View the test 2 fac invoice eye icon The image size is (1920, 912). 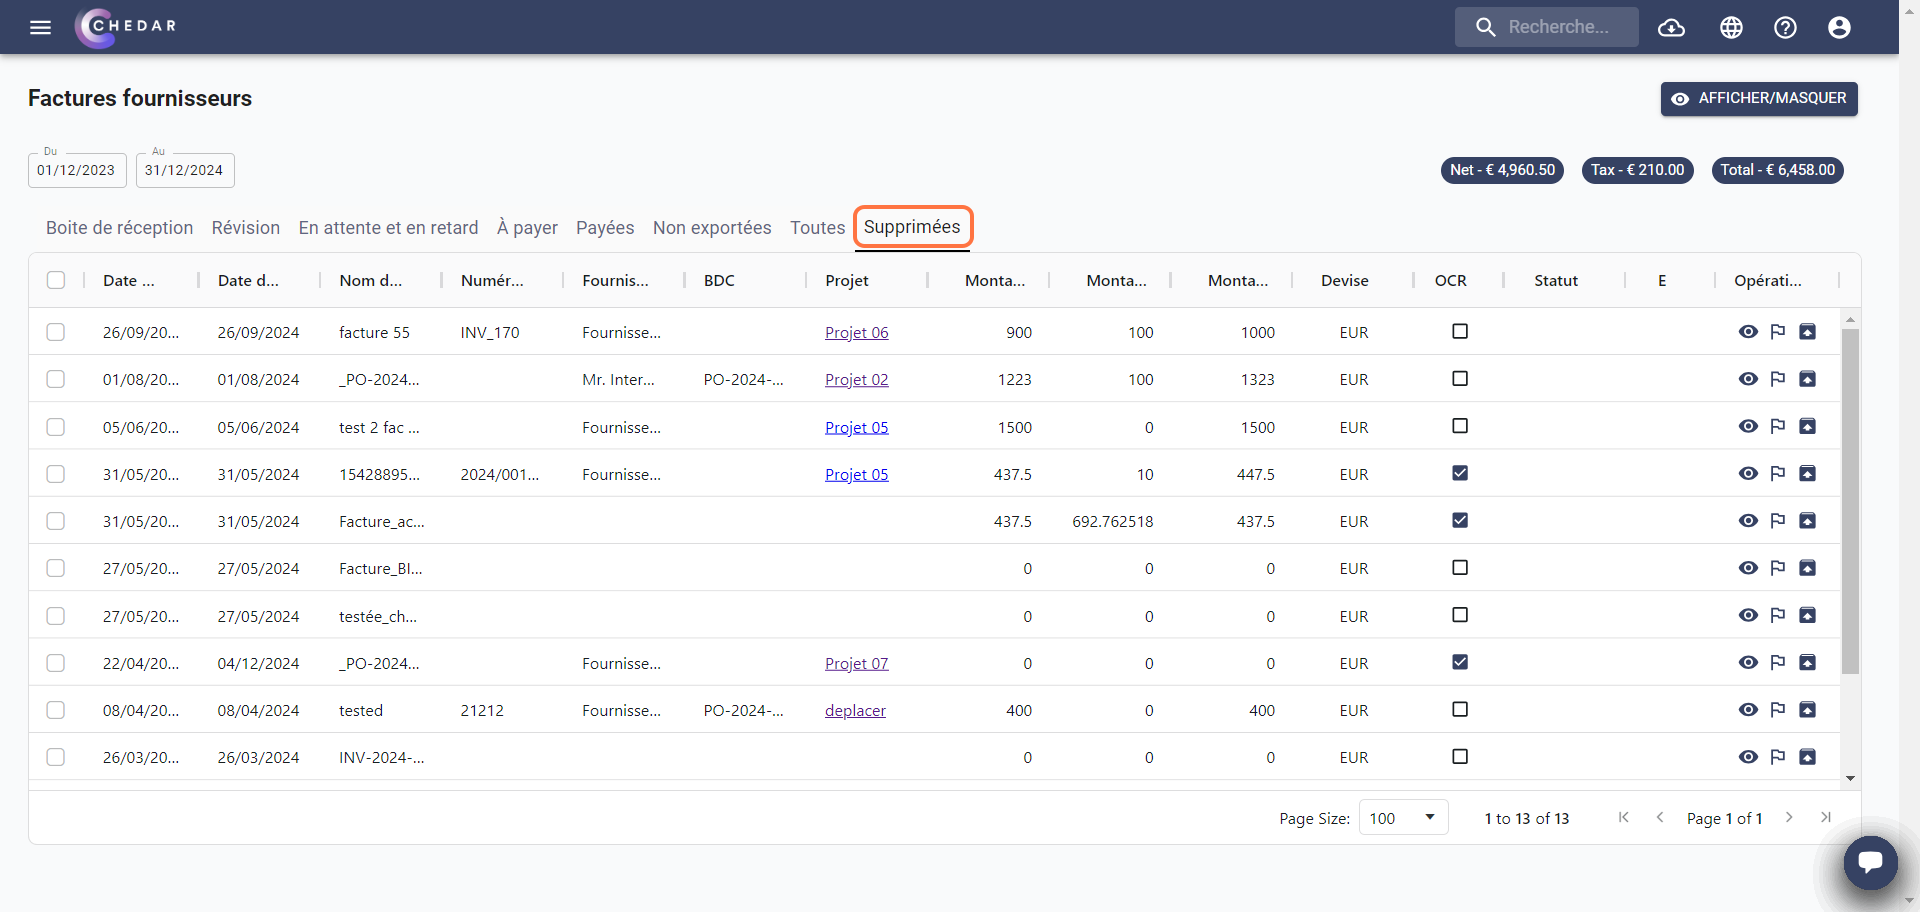(x=1748, y=426)
